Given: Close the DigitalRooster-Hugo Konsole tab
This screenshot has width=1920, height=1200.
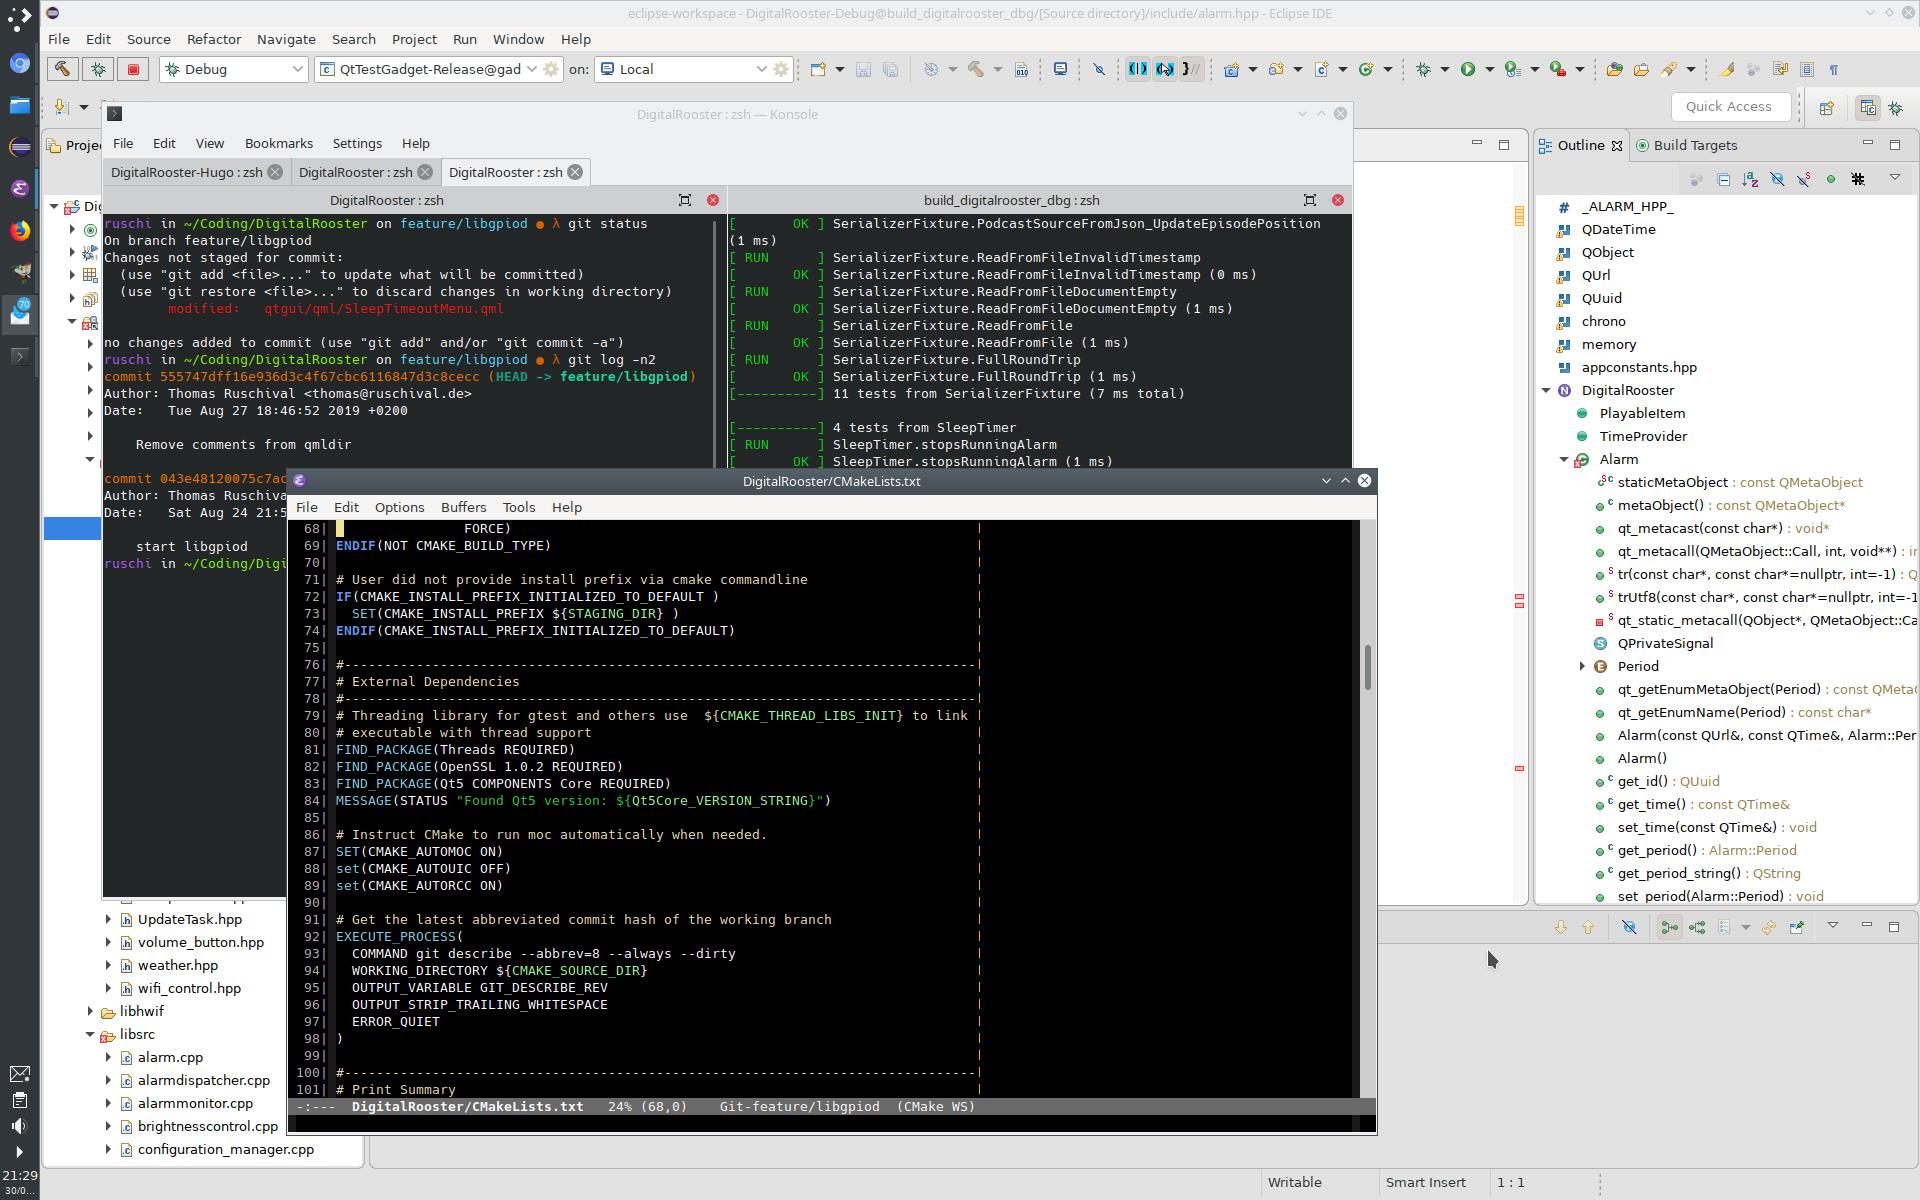Looking at the screenshot, I should tap(275, 172).
